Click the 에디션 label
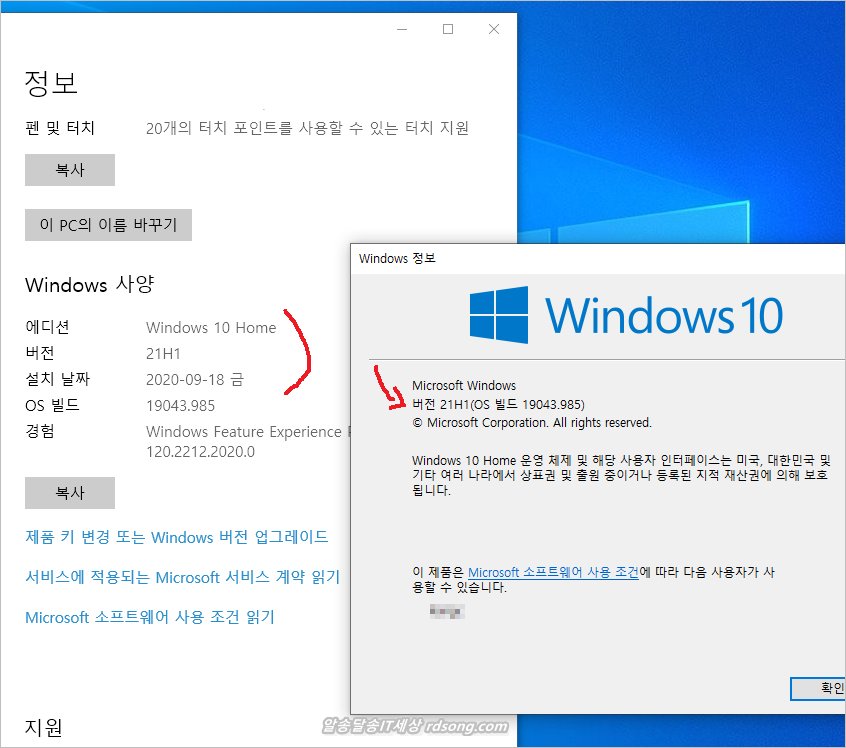 click(x=47, y=327)
